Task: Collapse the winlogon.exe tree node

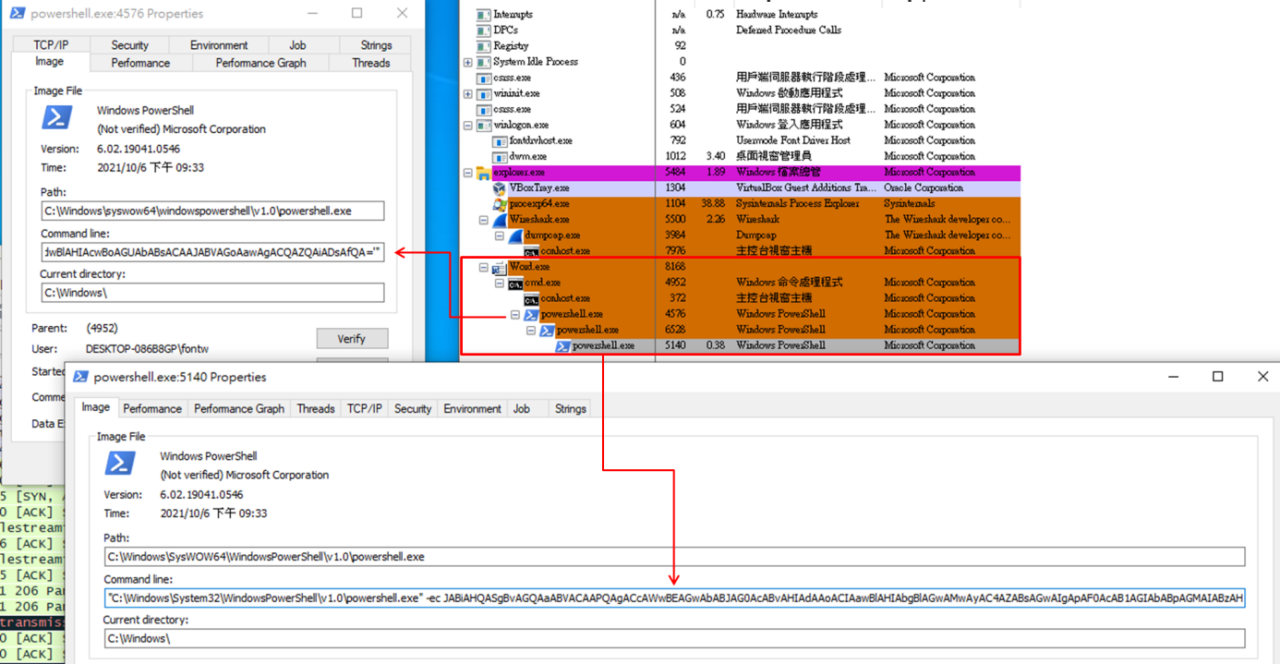Action: click(468, 125)
